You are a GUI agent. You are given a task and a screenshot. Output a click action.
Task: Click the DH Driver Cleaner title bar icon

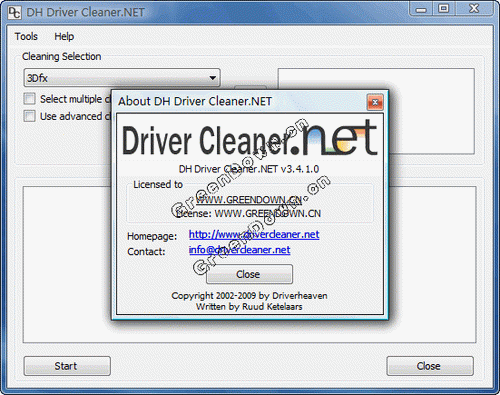14,13
